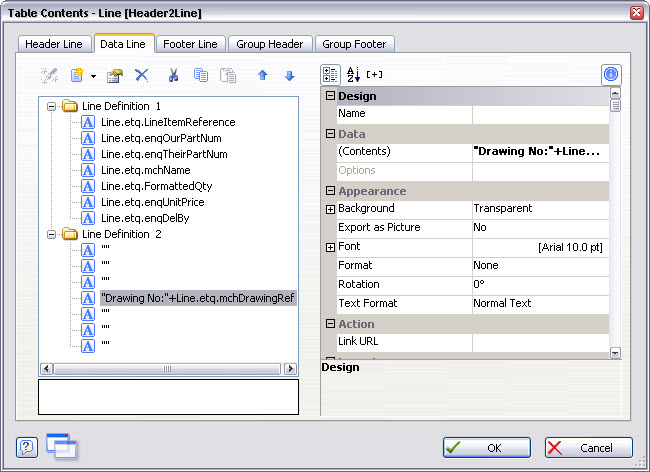Select Line.etq.mchName in the tree
The image size is (650, 472).
pos(146,170)
